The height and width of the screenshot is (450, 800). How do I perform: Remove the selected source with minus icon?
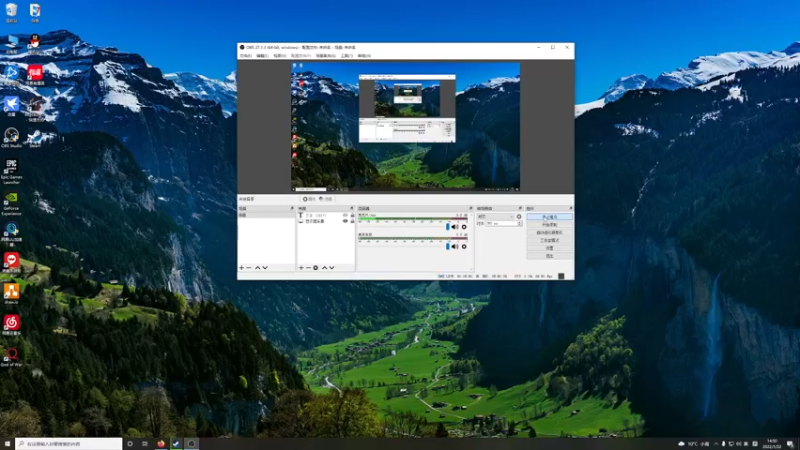[x=308, y=268]
